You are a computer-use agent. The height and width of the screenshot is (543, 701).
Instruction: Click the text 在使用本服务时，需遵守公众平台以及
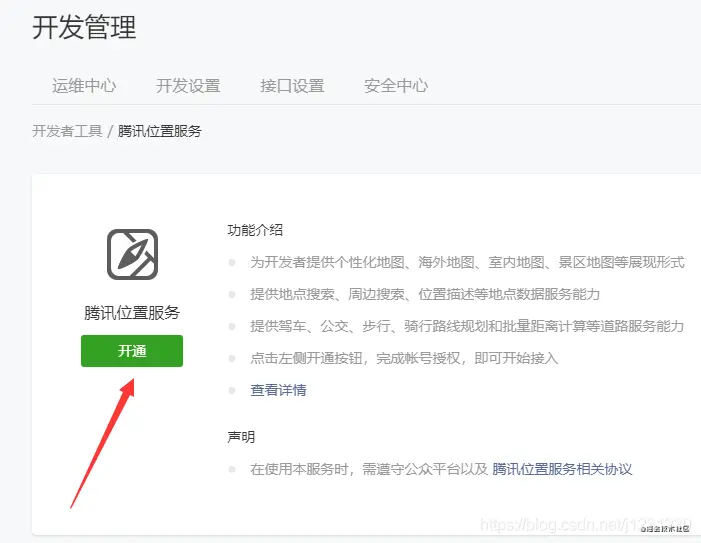click(369, 469)
